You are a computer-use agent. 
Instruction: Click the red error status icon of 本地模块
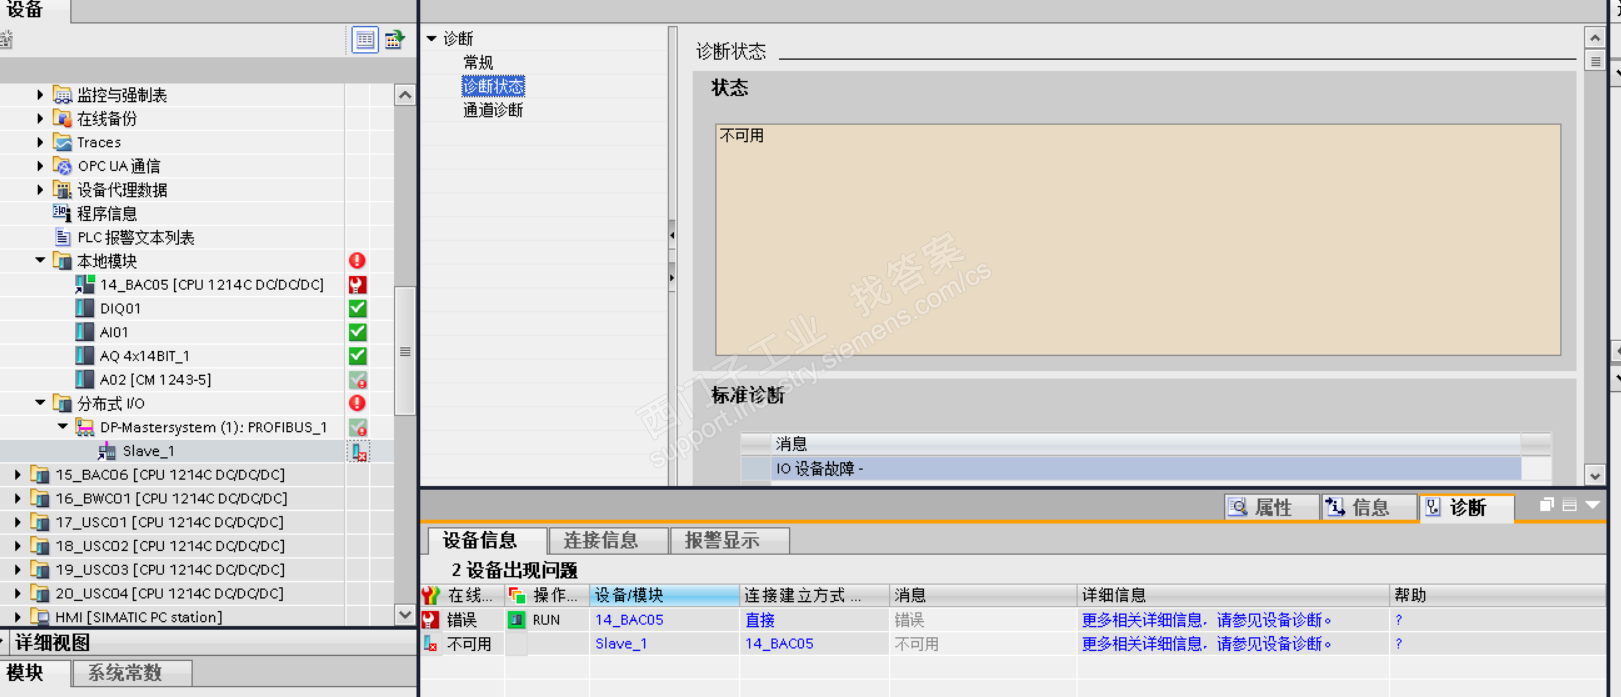point(357,261)
